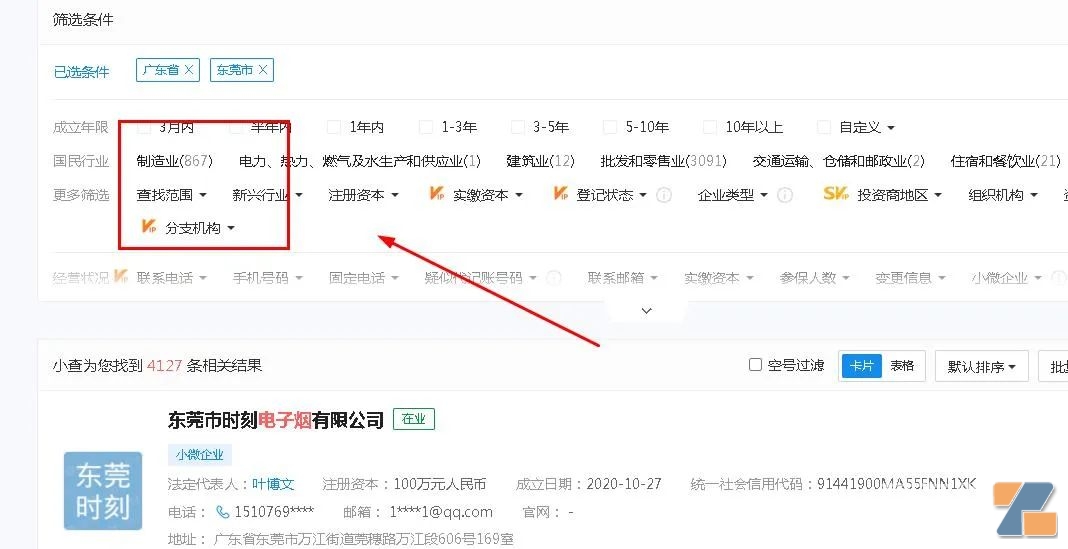Open the 联系邮箱 filter dropdown
This screenshot has height=549, width=1068.
623,278
